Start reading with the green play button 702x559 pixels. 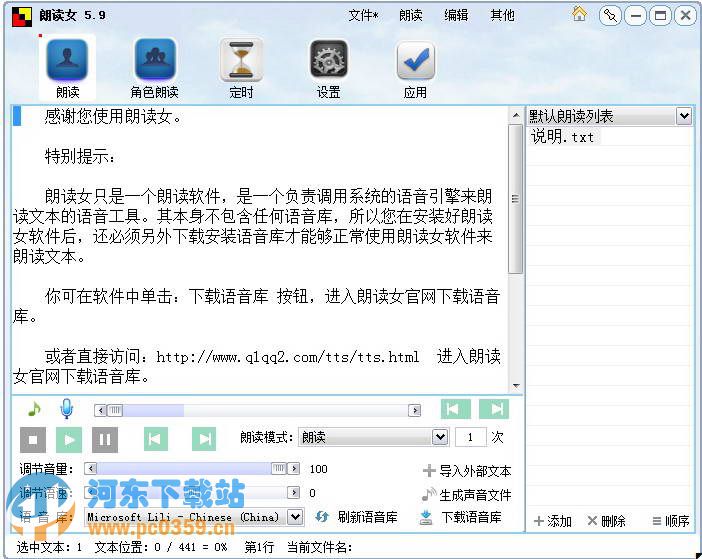(69, 440)
